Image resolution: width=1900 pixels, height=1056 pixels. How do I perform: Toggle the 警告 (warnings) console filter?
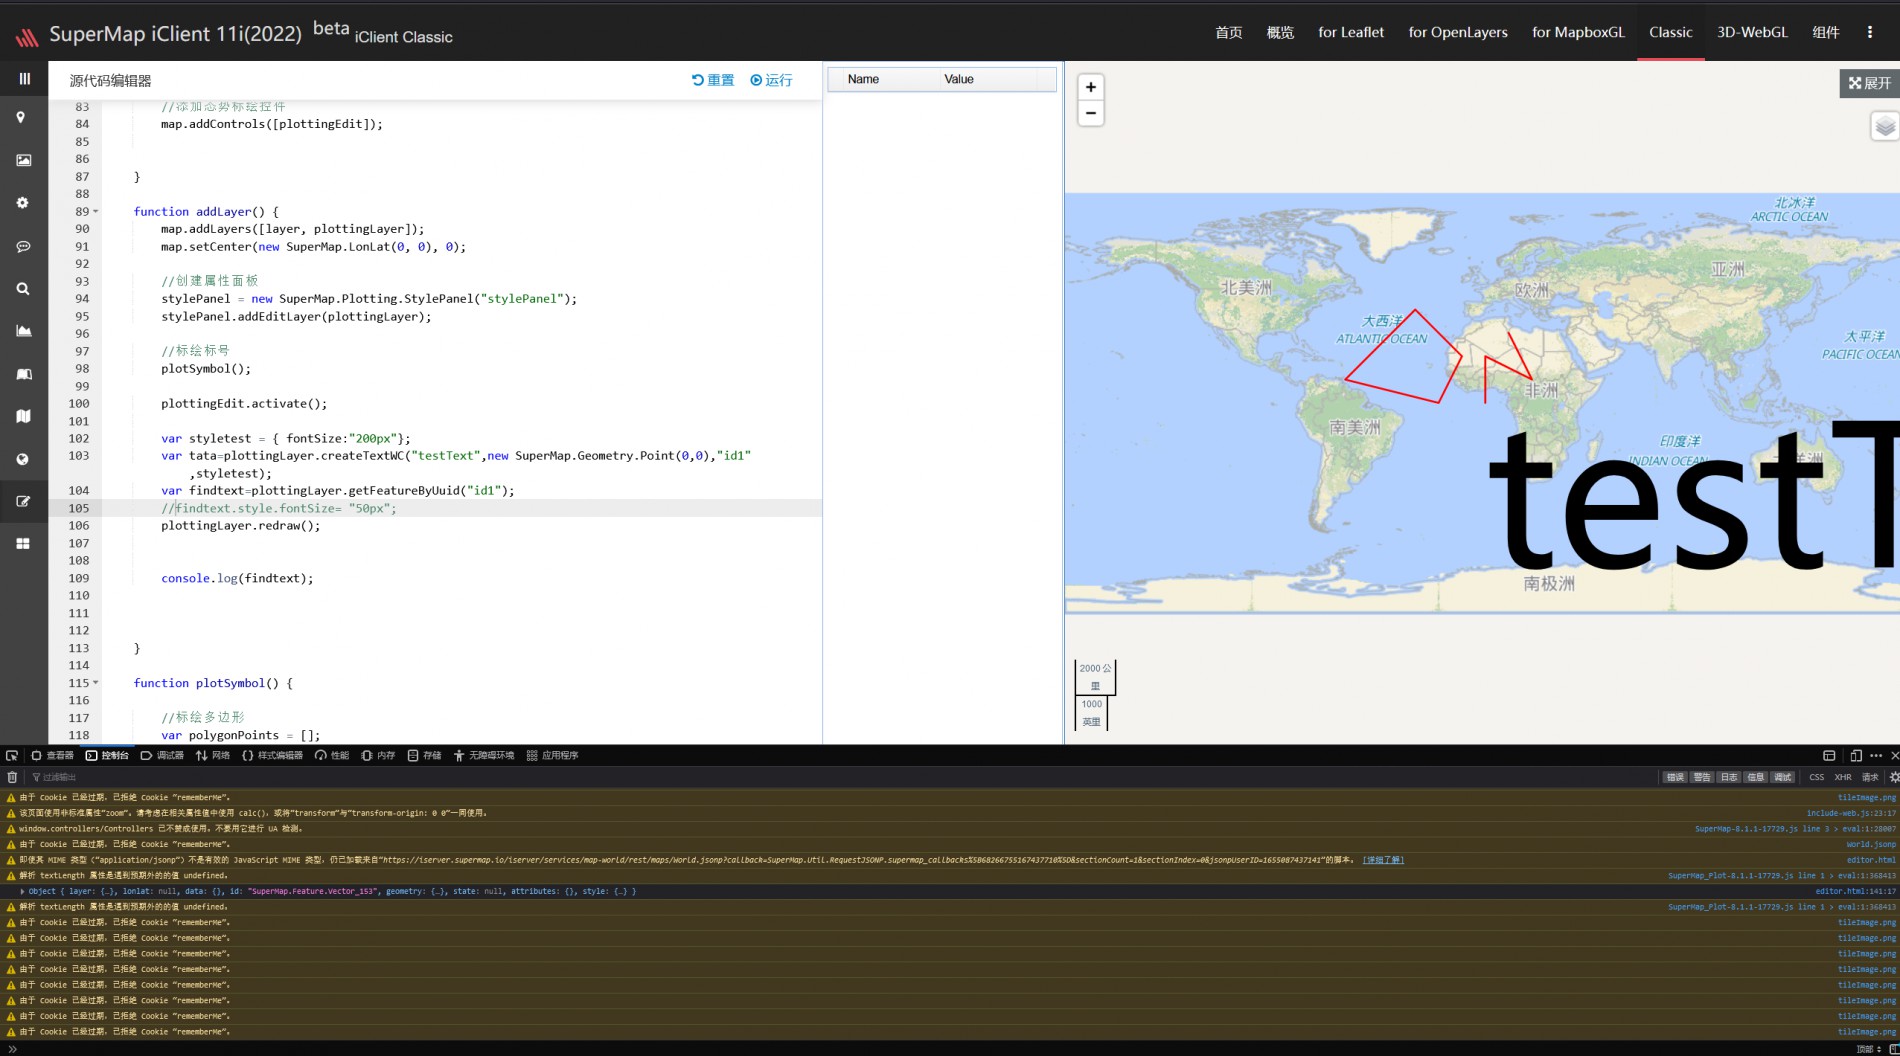[x=1702, y=777]
